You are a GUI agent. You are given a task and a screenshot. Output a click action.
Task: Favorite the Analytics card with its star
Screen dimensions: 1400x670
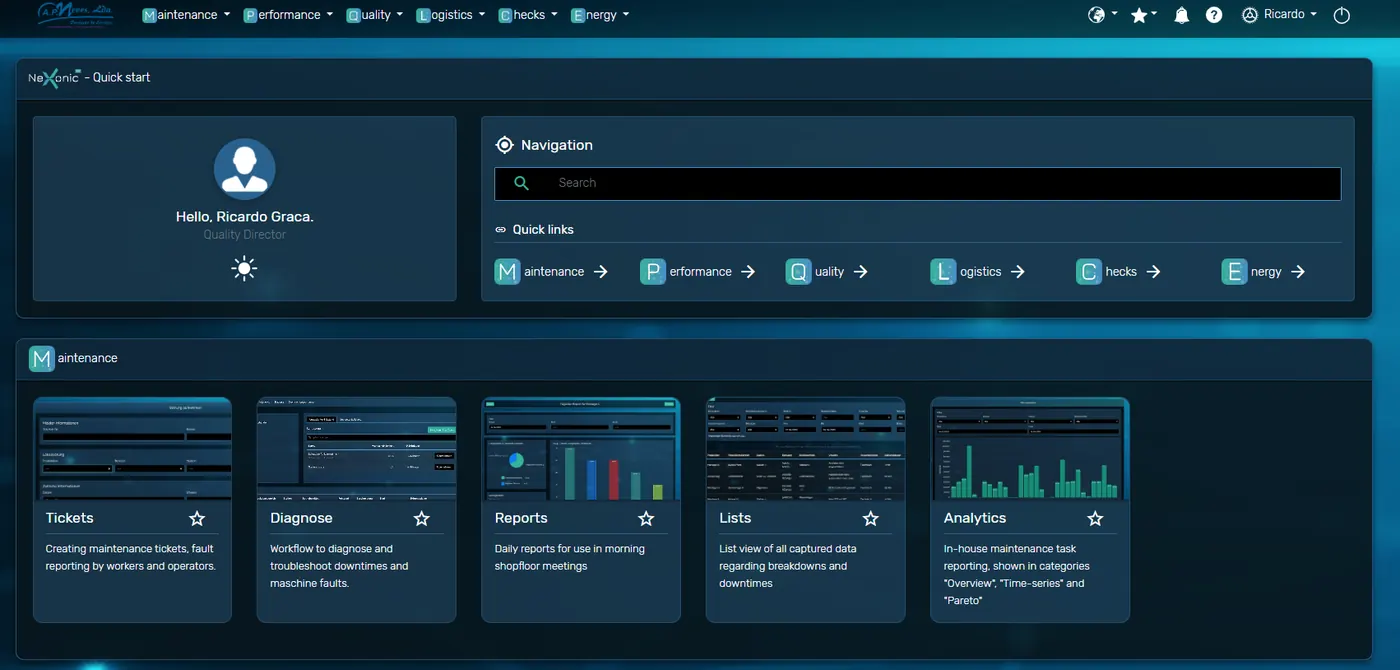1095,518
